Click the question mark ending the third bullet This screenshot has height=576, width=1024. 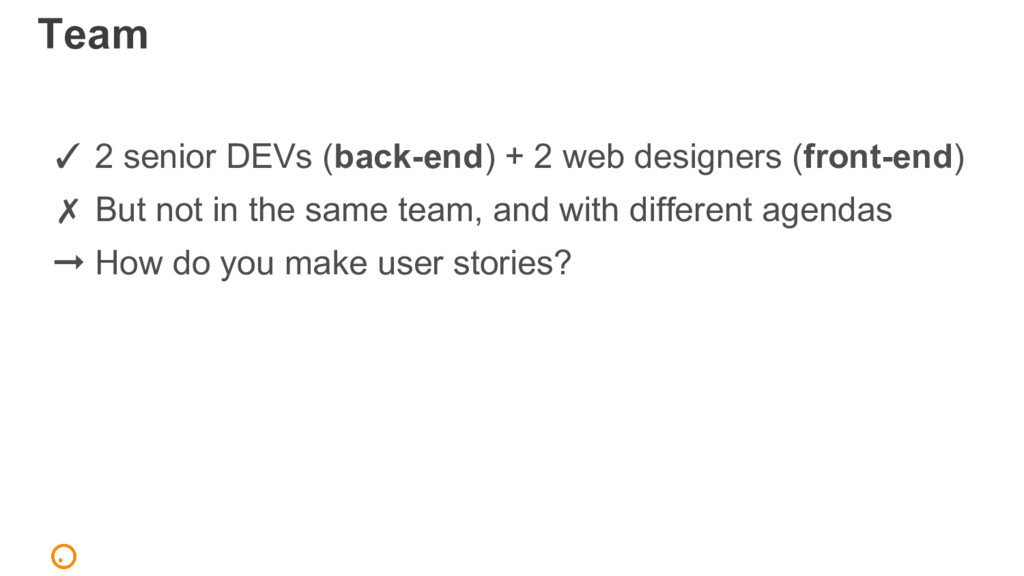(564, 263)
